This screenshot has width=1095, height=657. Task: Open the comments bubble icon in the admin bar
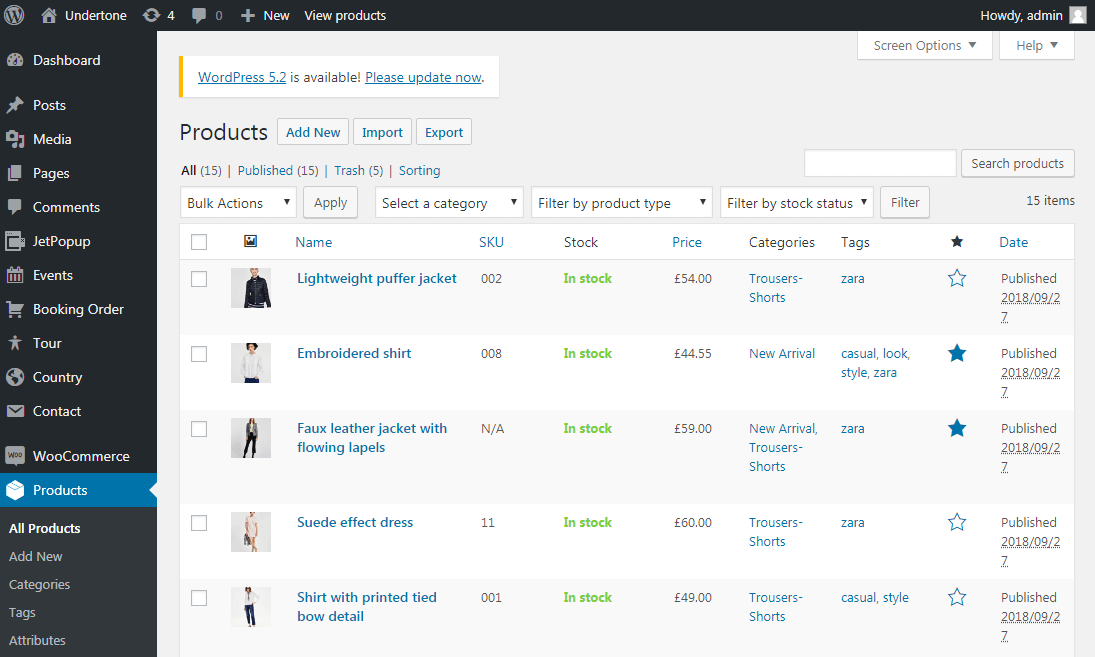199,15
